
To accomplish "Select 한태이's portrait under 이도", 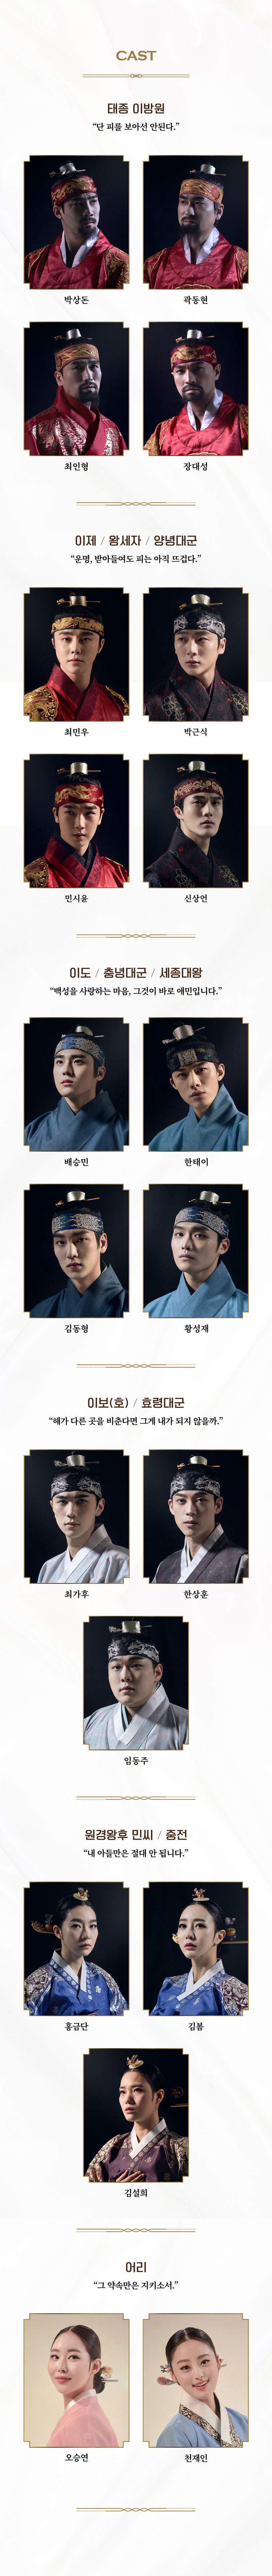I will (x=196, y=1084).
